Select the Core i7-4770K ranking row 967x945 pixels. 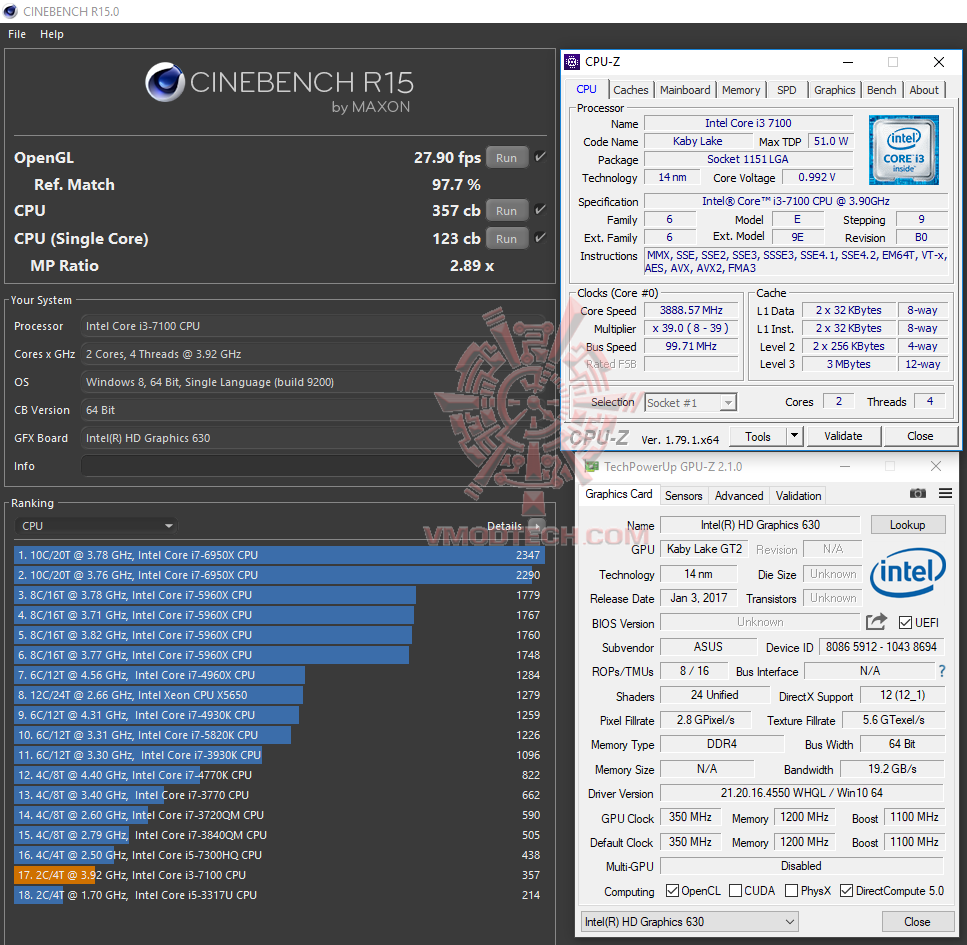tap(279, 775)
